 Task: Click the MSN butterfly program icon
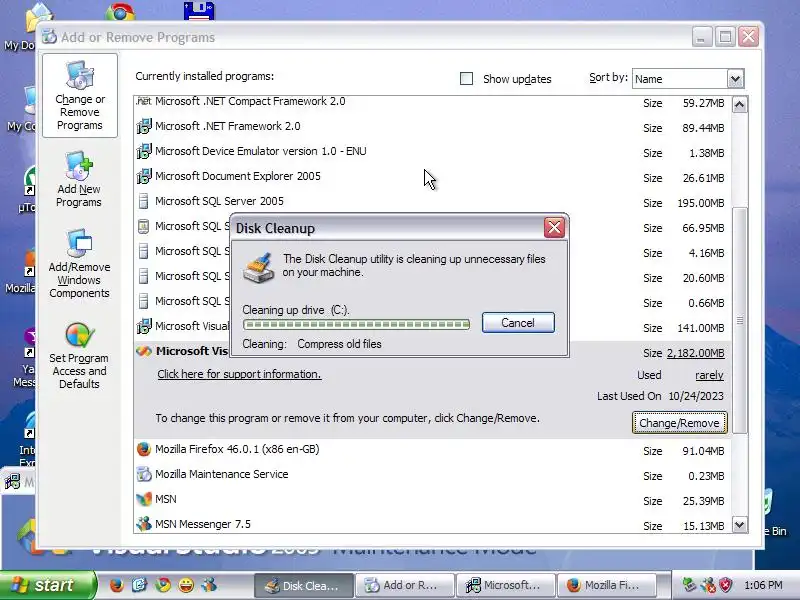pos(144,499)
